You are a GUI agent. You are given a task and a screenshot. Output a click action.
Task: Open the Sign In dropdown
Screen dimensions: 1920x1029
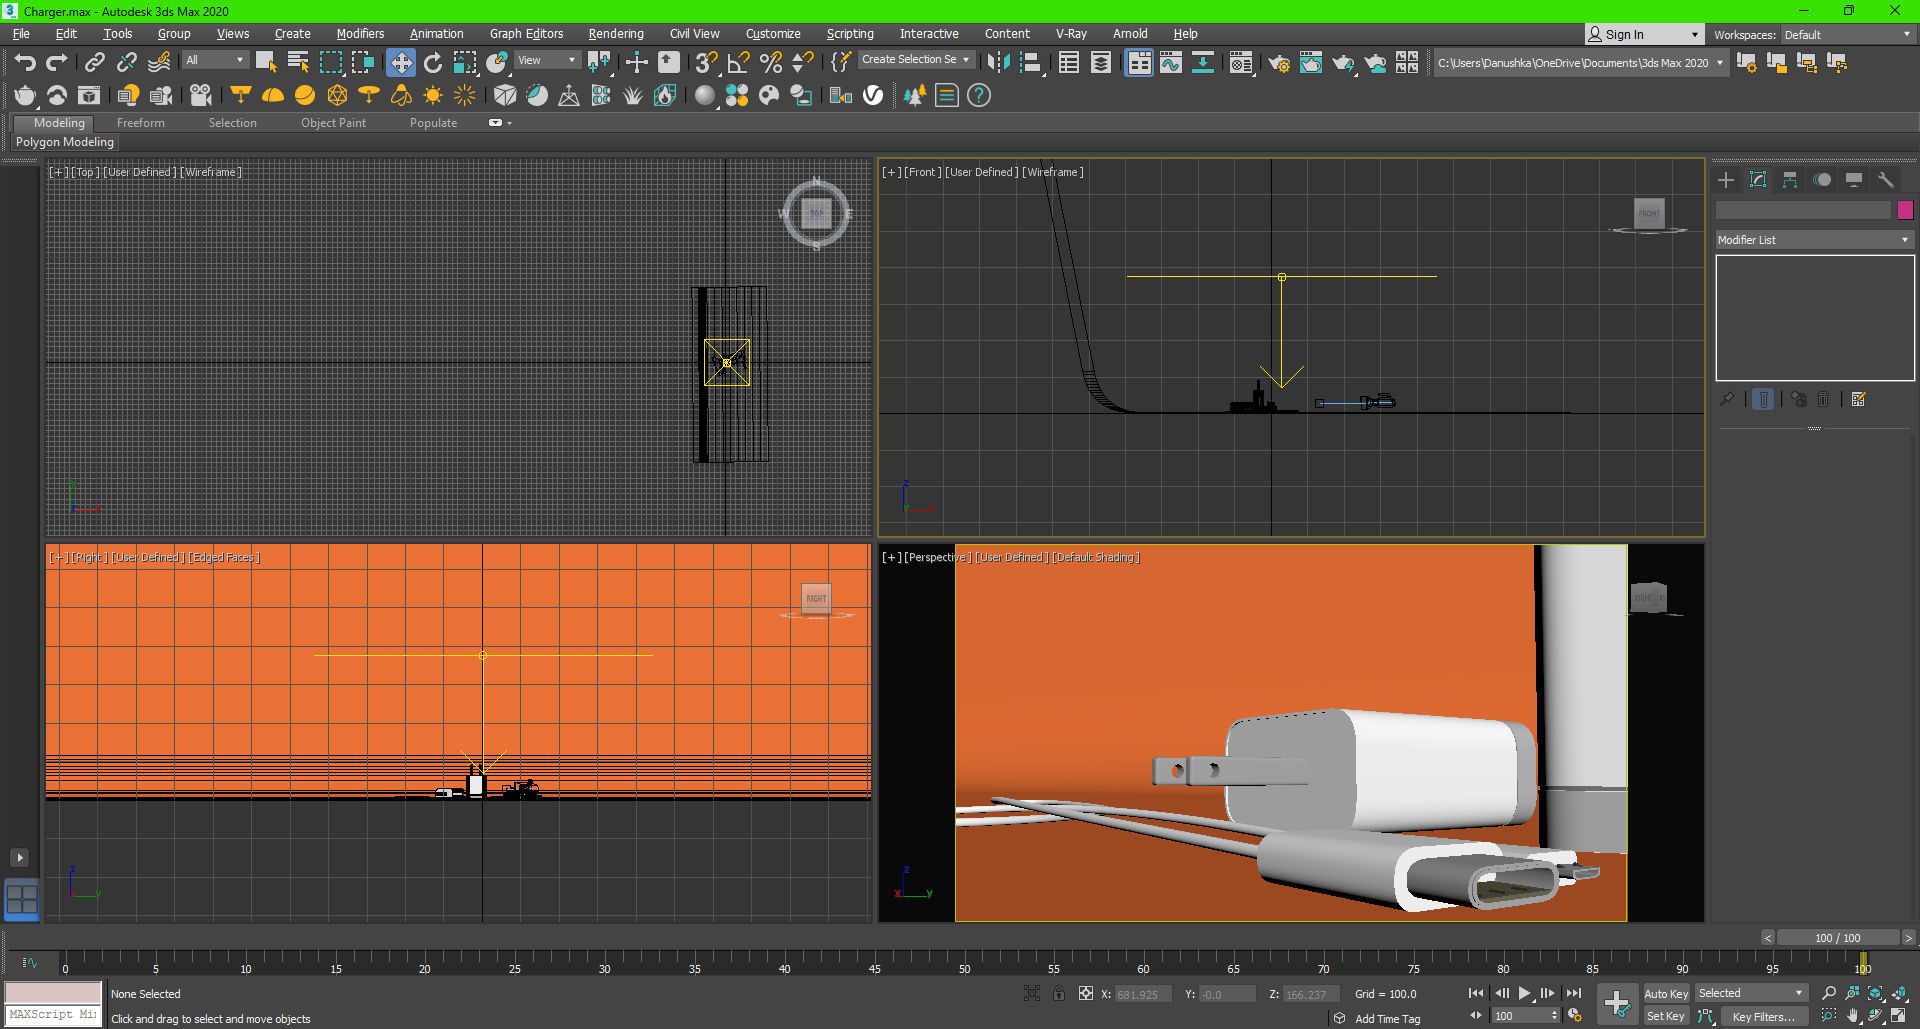click(x=1644, y=35)
